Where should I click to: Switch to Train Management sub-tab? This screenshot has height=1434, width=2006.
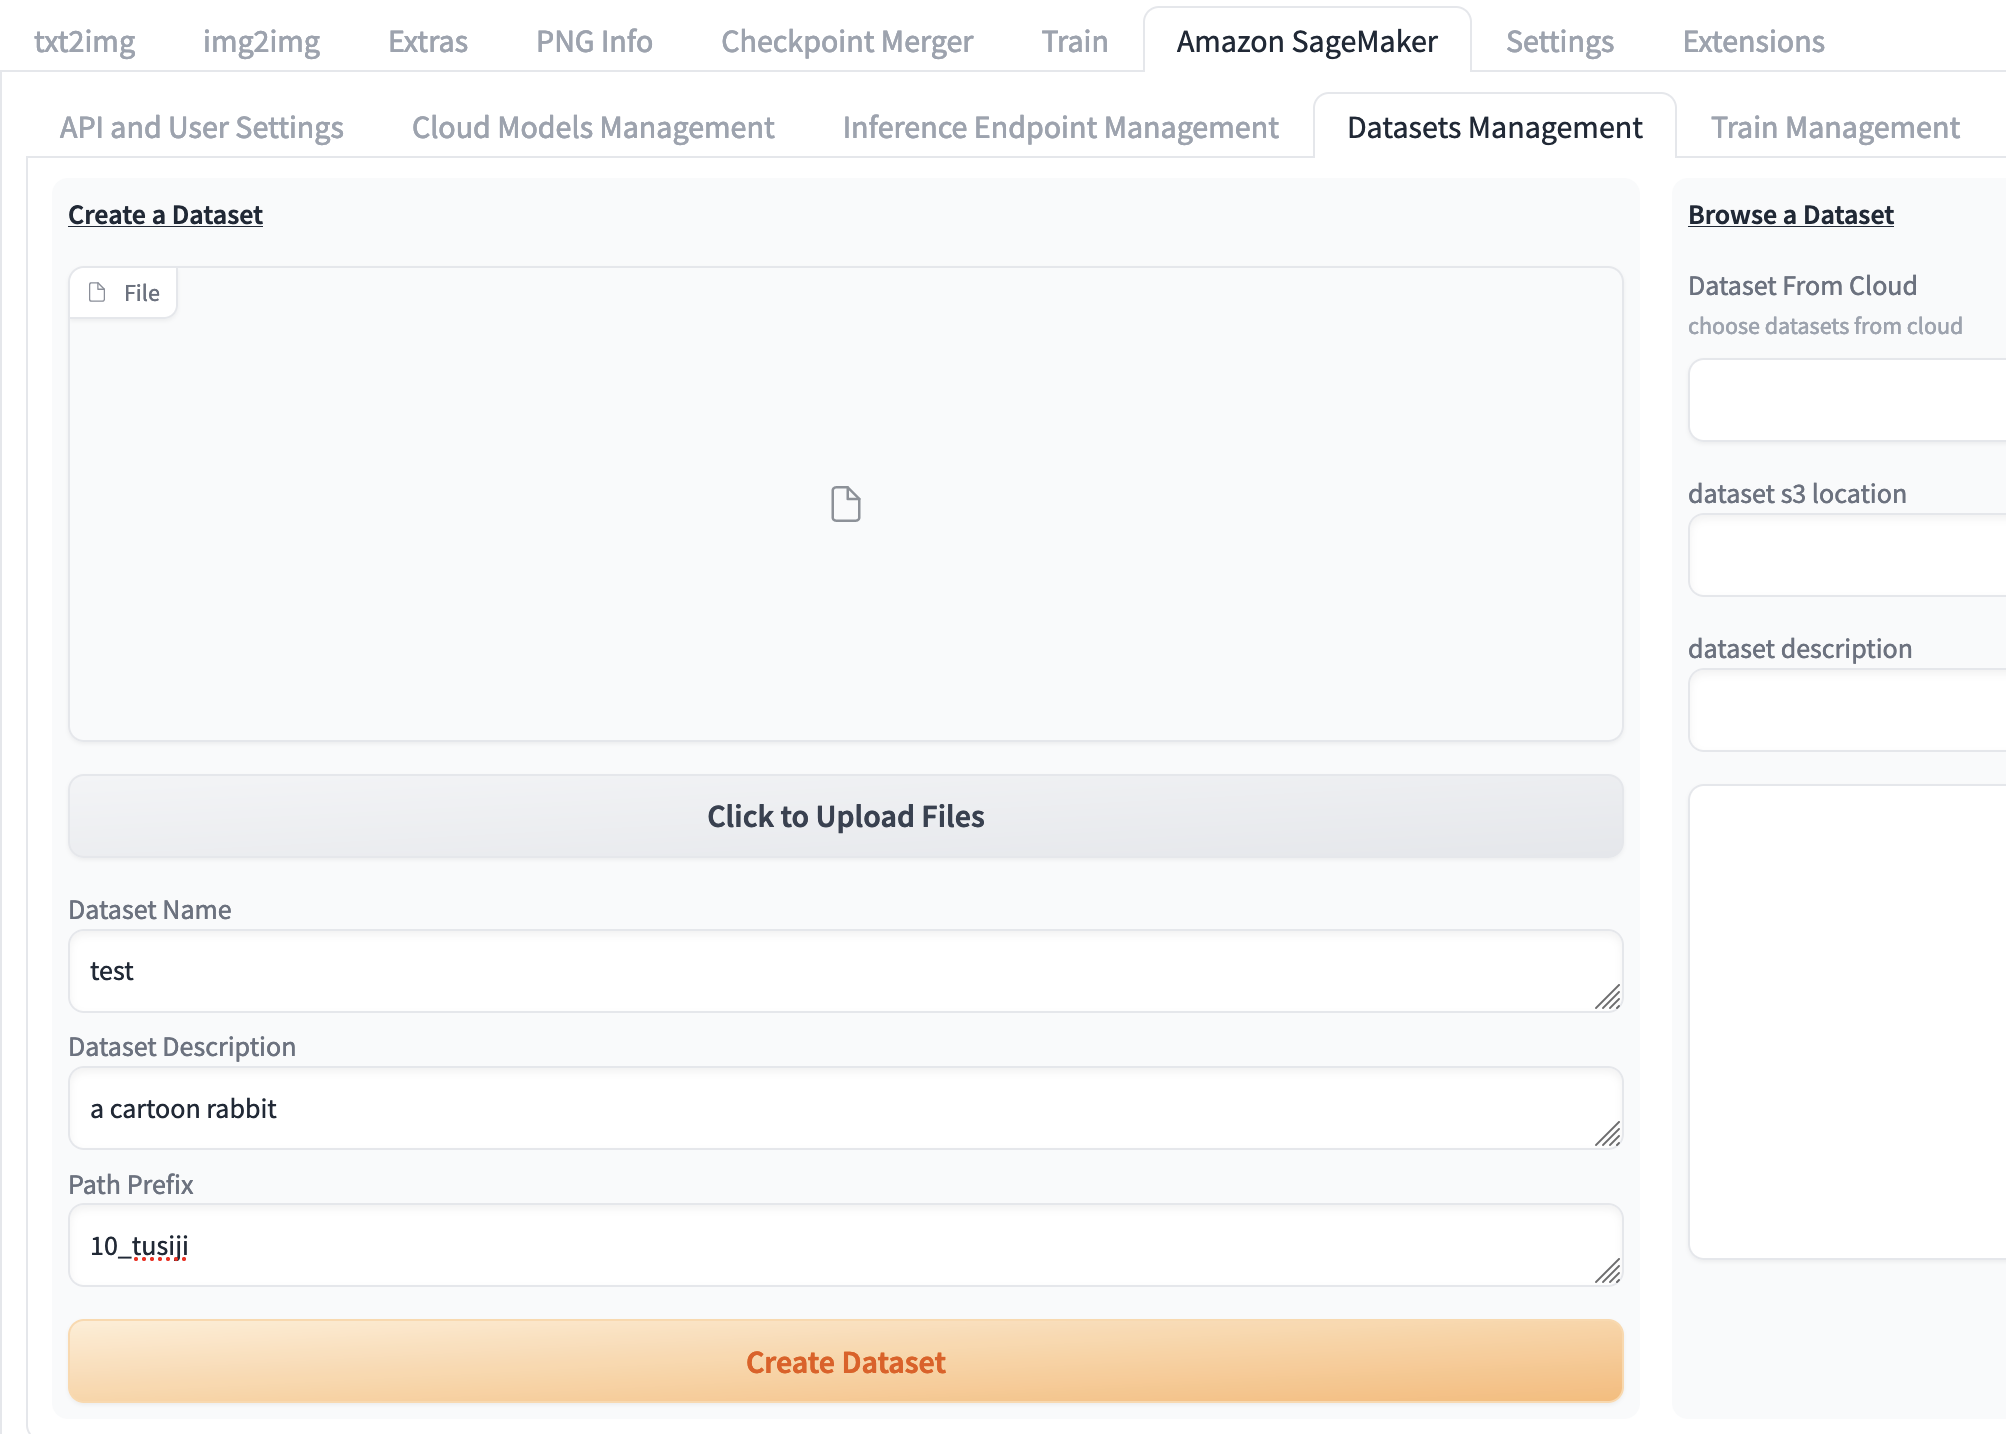tap(1834, 127)
